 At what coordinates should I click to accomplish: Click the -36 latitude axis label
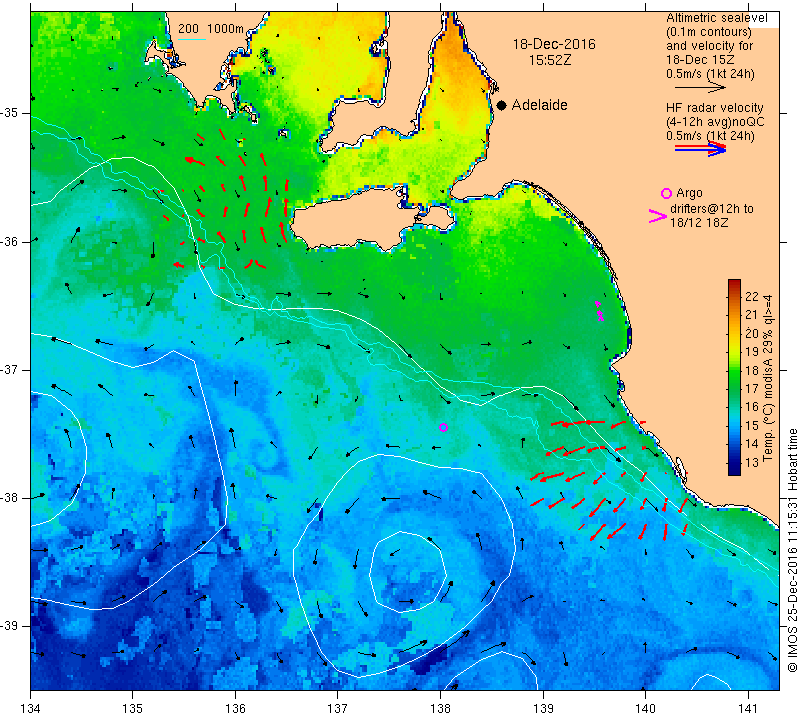(x=11, y=241)
